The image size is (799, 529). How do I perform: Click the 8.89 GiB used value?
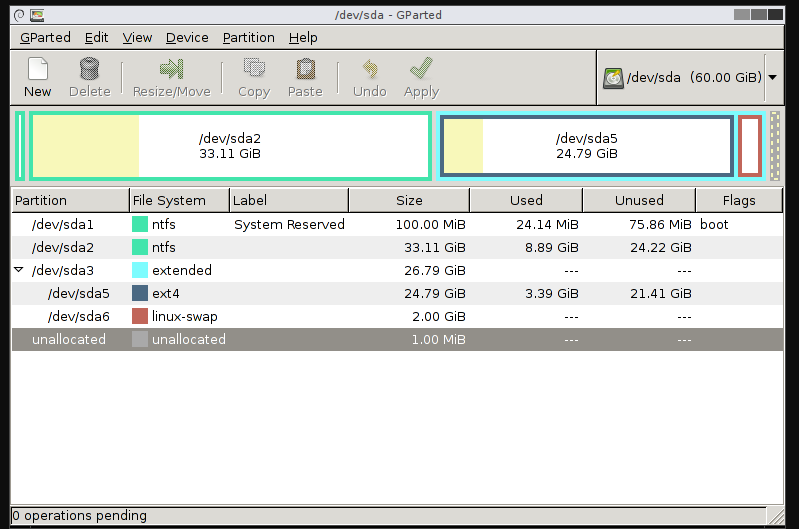point(552,247)
